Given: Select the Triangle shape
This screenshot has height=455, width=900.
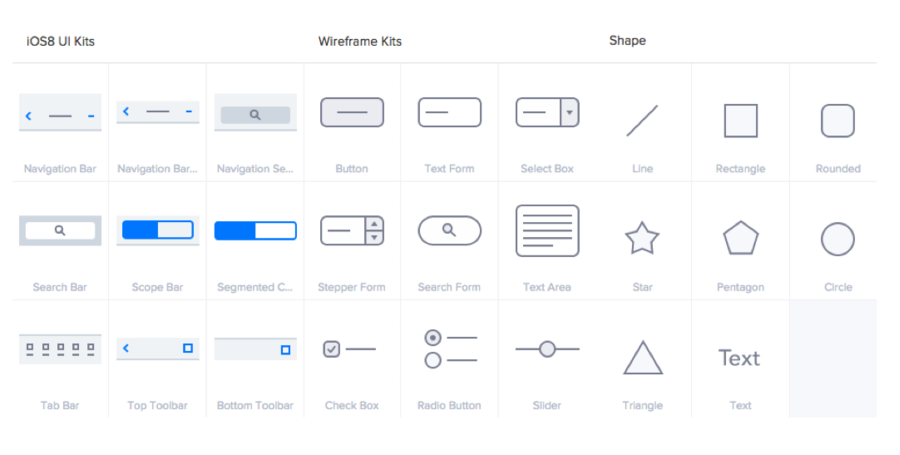Looking at the screenshot, I should pyautogui.click(x=643, y=359).
